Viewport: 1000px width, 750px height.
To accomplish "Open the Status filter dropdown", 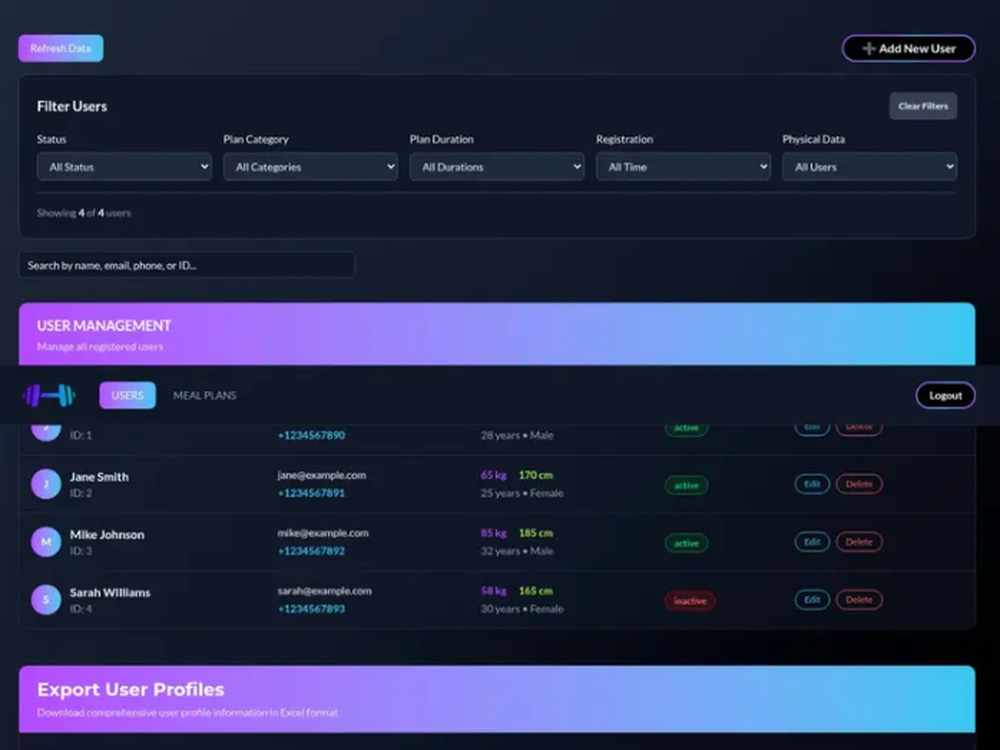I will click(x=124, y=166).
